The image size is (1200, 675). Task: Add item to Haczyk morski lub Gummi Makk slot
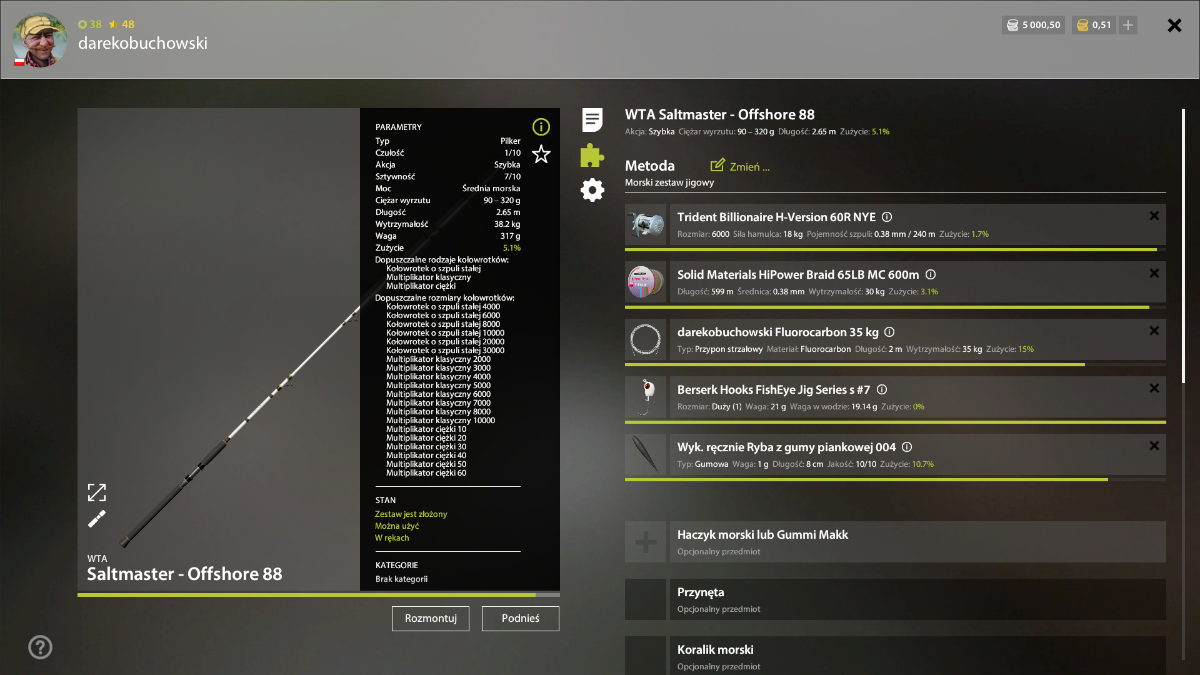coord(645,542)
